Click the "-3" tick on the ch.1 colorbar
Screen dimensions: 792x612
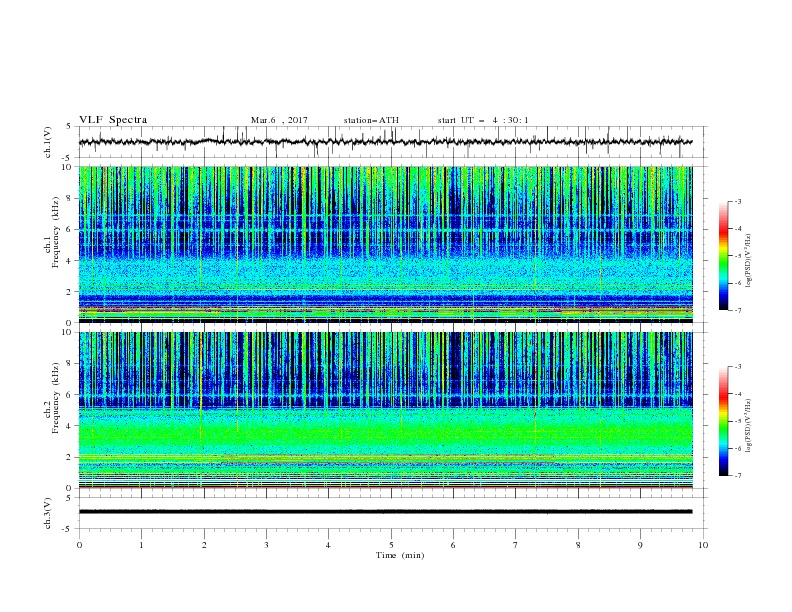click(x=737, y=201)
